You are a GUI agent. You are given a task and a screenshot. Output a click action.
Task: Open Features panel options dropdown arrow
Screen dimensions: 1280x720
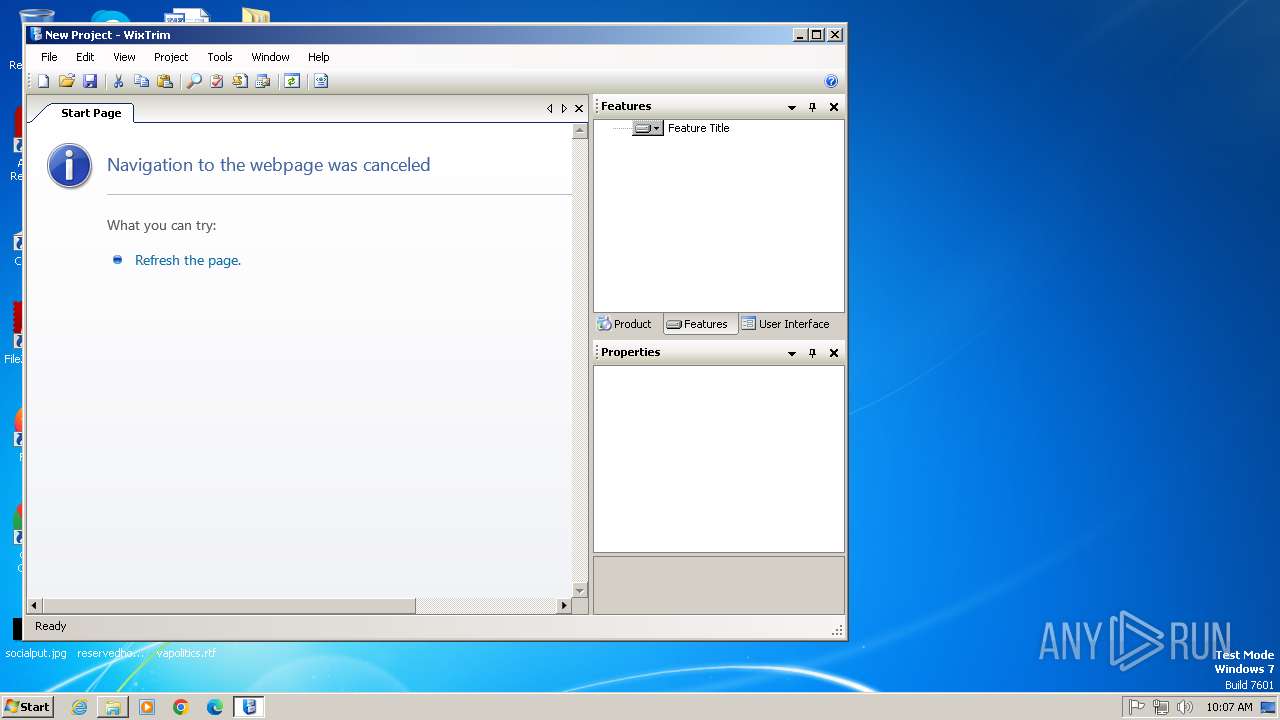[x=792, y=107]
